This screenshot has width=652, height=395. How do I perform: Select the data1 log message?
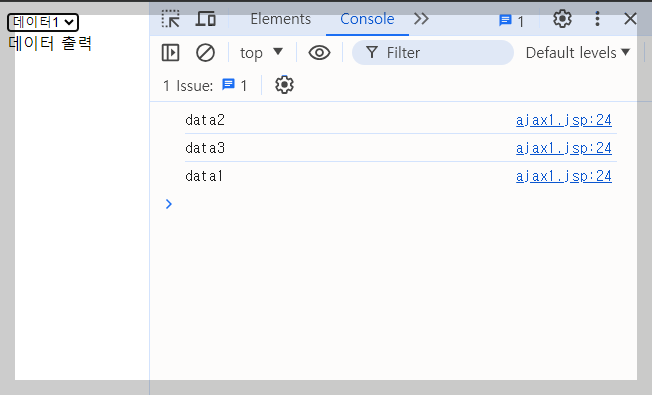pyautogui.click(x=204, y=176)
